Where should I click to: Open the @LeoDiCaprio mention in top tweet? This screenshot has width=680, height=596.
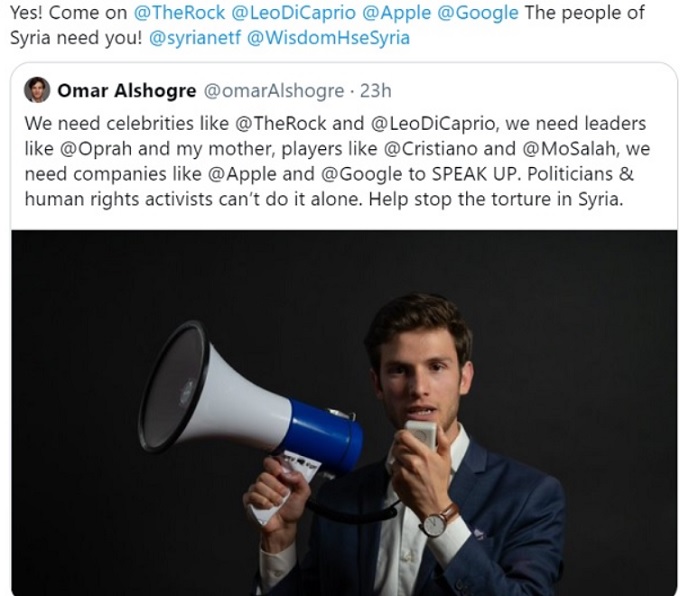(x=294, y=13)
